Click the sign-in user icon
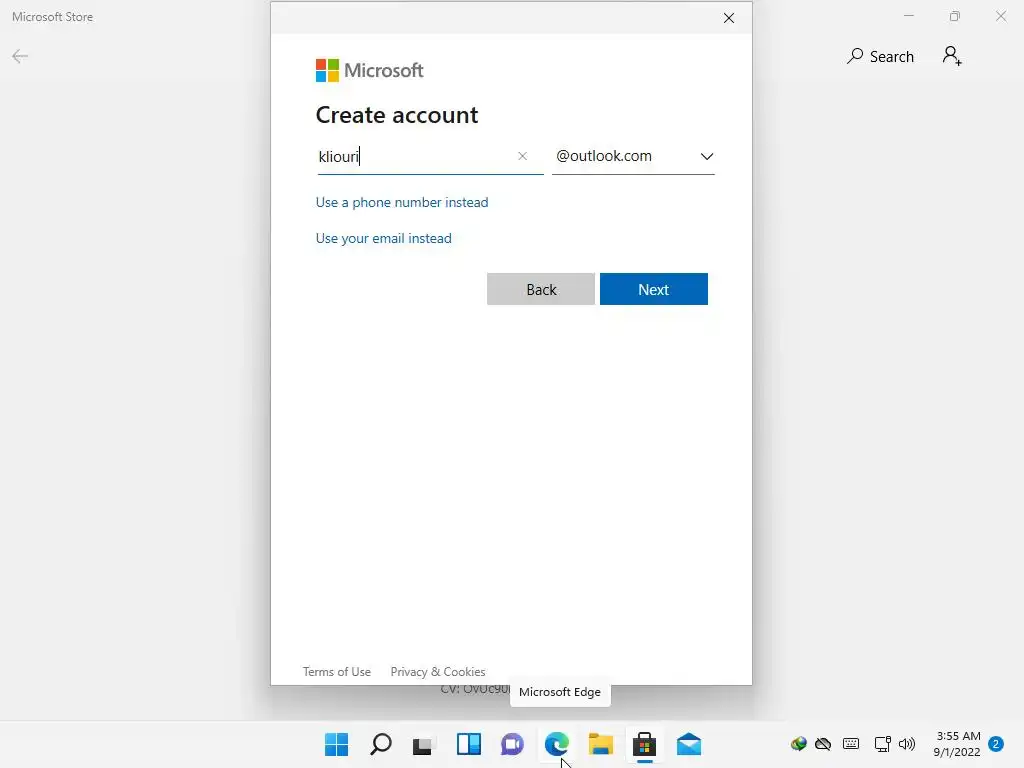Image resolution: width=1024 pixels, height=768 pixels. (x=952, y=56)
